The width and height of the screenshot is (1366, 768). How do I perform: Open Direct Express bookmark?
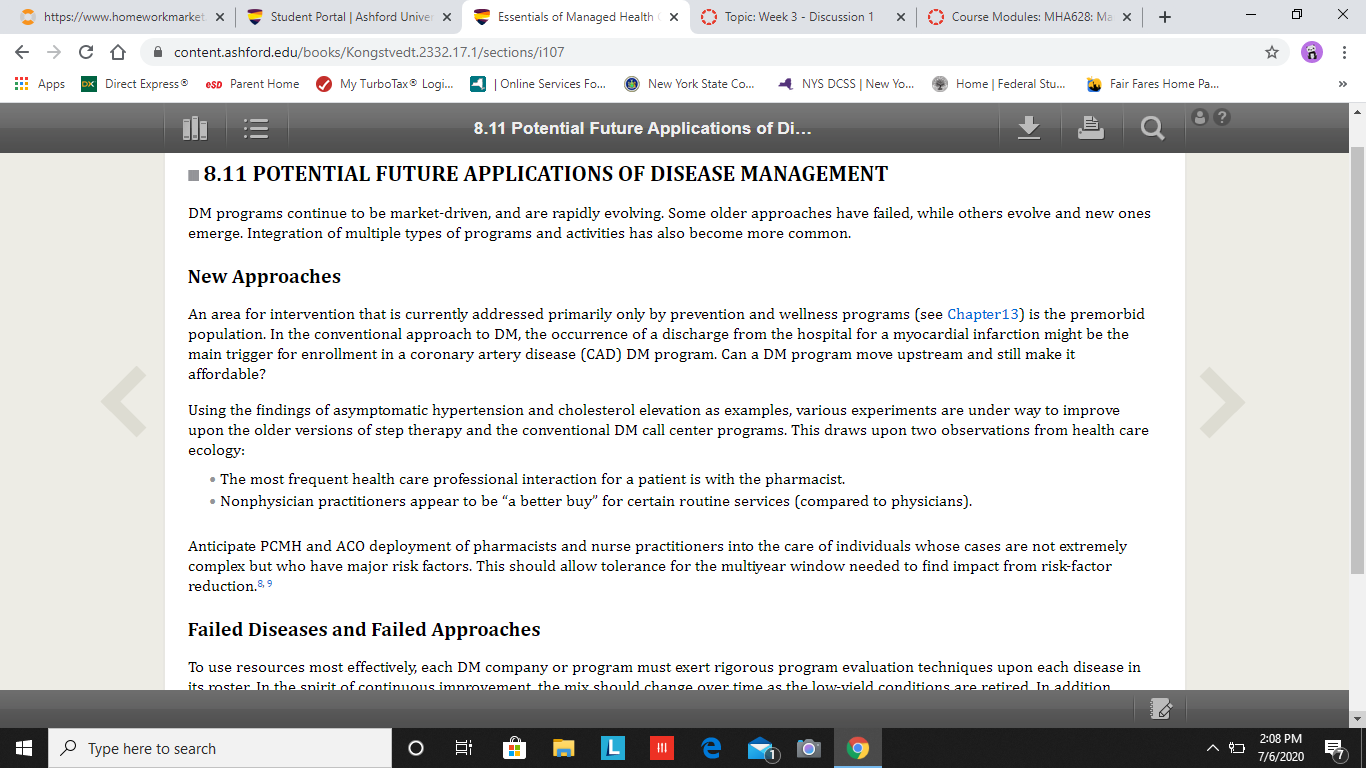(134, 84)
